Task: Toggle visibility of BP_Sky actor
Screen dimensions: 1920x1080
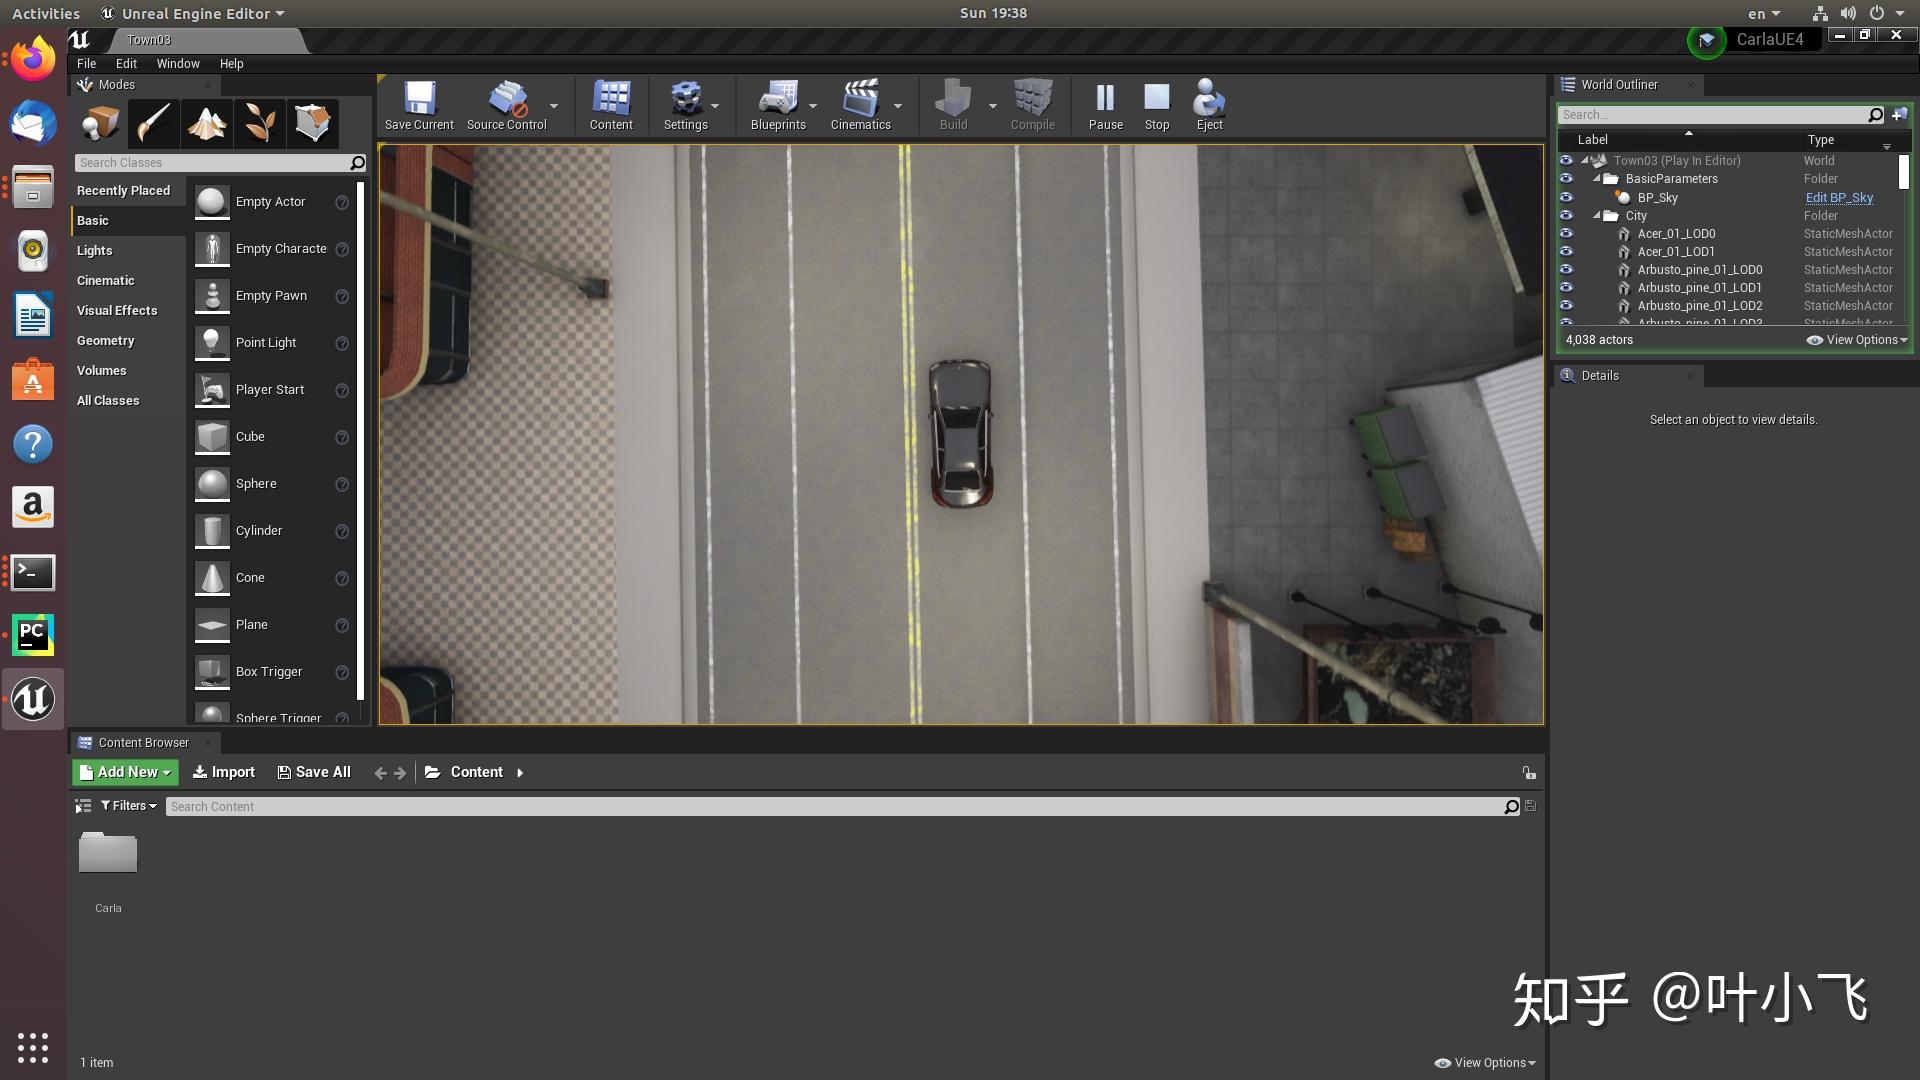Action: pyautogui.click(x=1566, y=197)
